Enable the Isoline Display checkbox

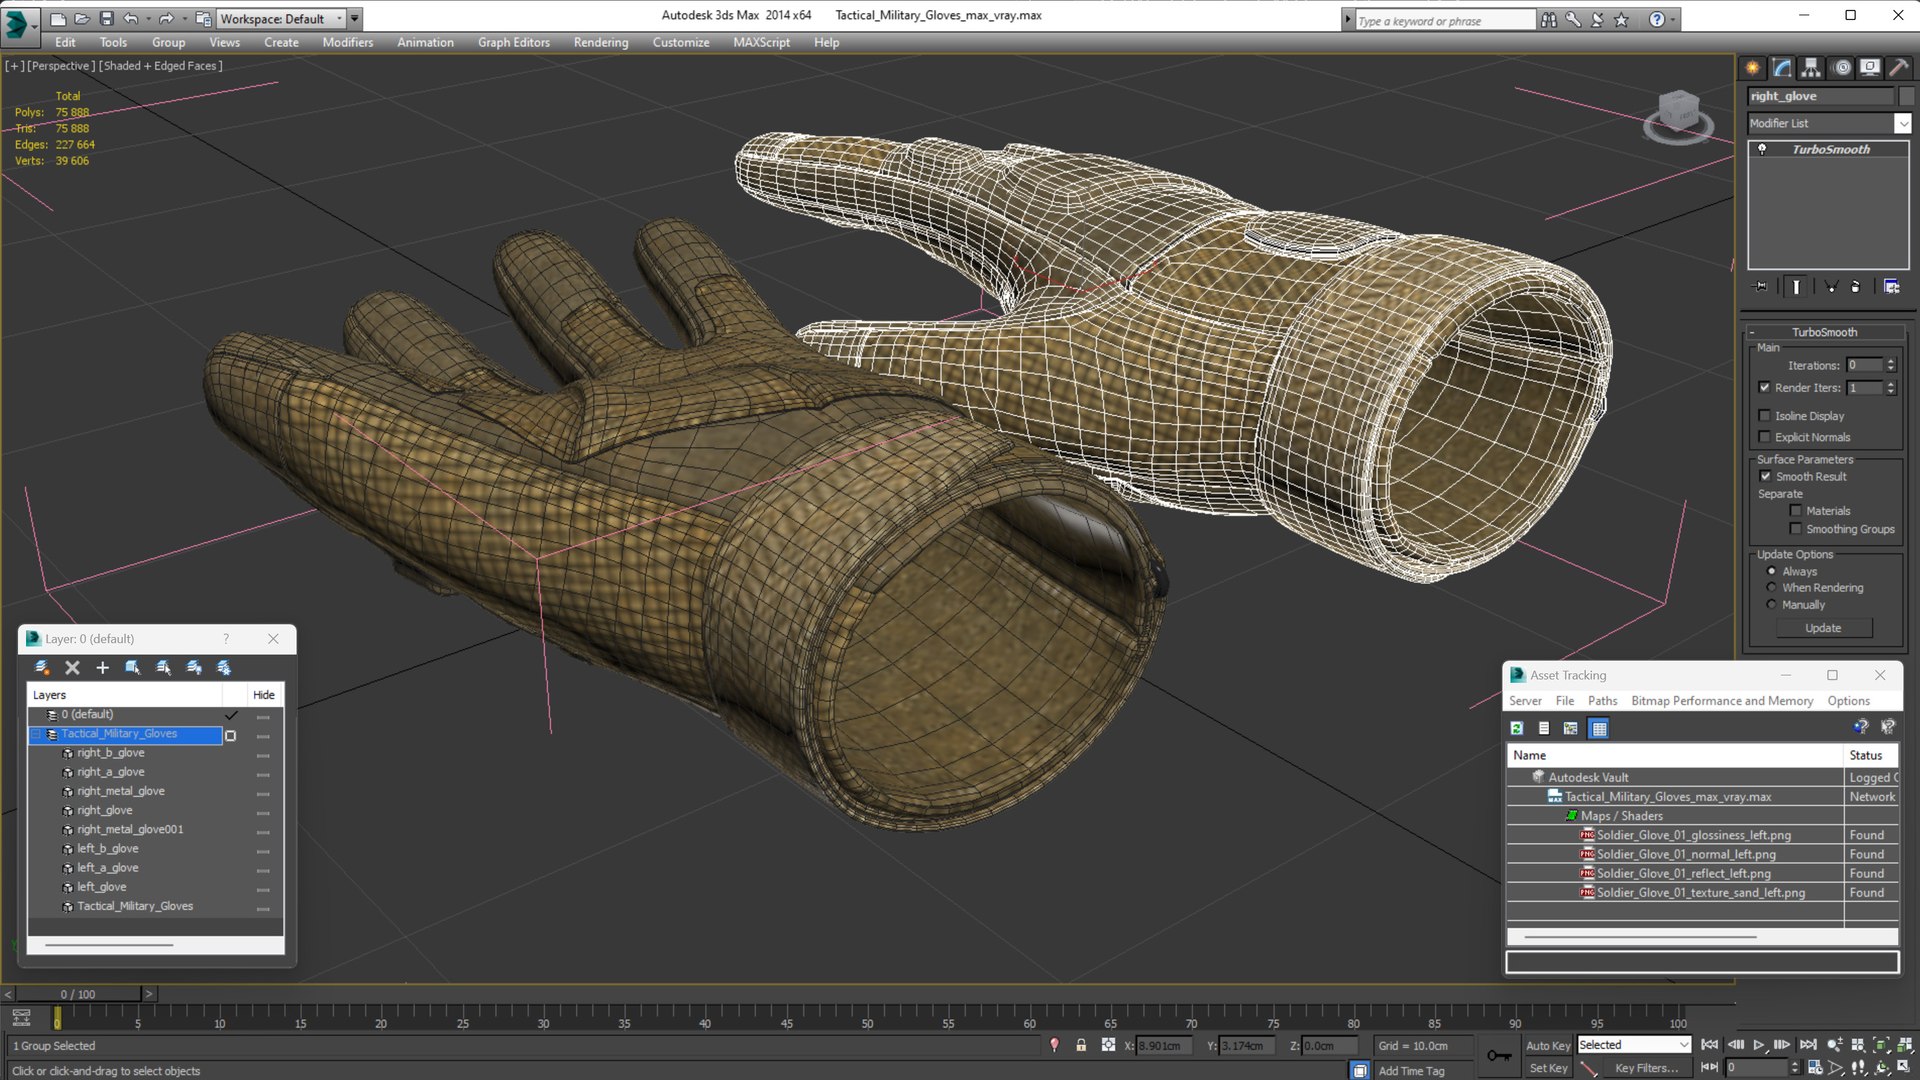coord(1765,416)
